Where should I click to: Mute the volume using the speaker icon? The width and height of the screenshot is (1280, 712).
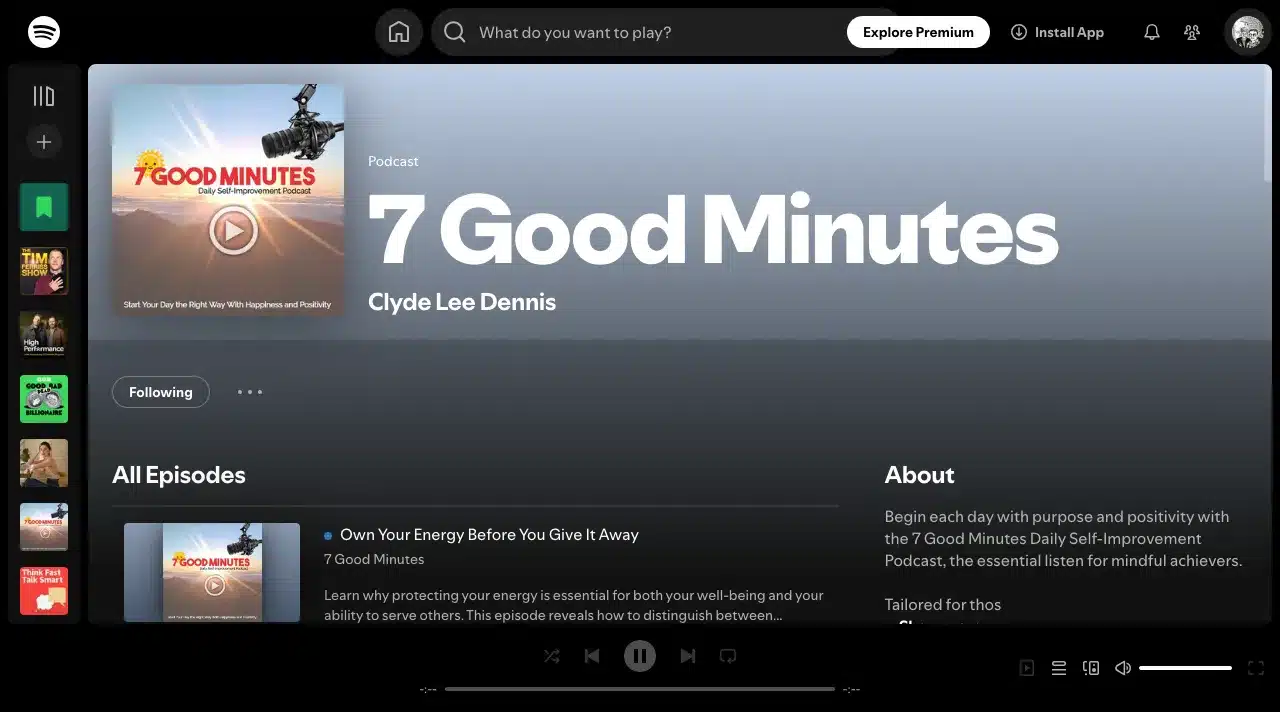point(1123,667)
